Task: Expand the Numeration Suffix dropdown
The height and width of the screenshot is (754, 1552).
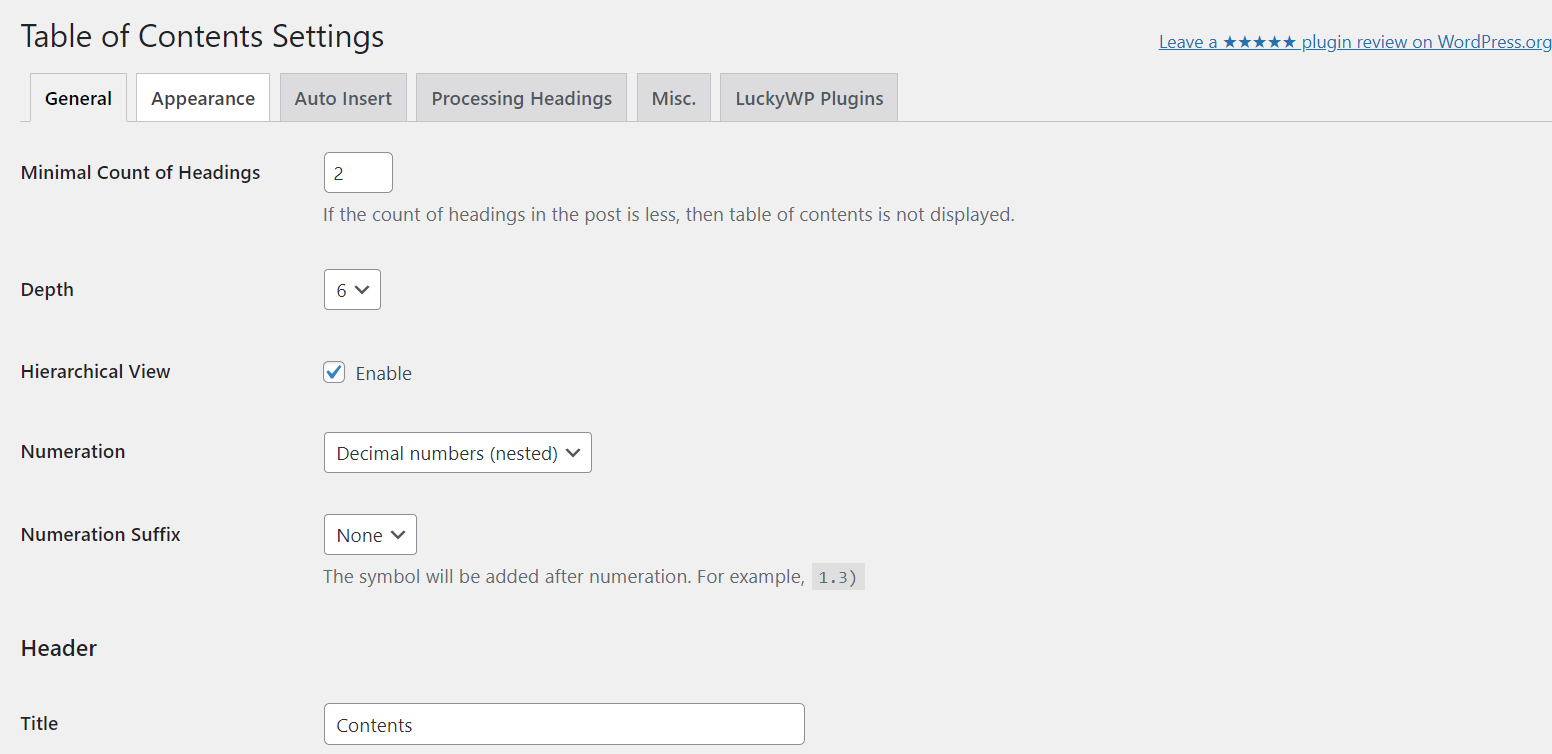Action: point(370,535)
